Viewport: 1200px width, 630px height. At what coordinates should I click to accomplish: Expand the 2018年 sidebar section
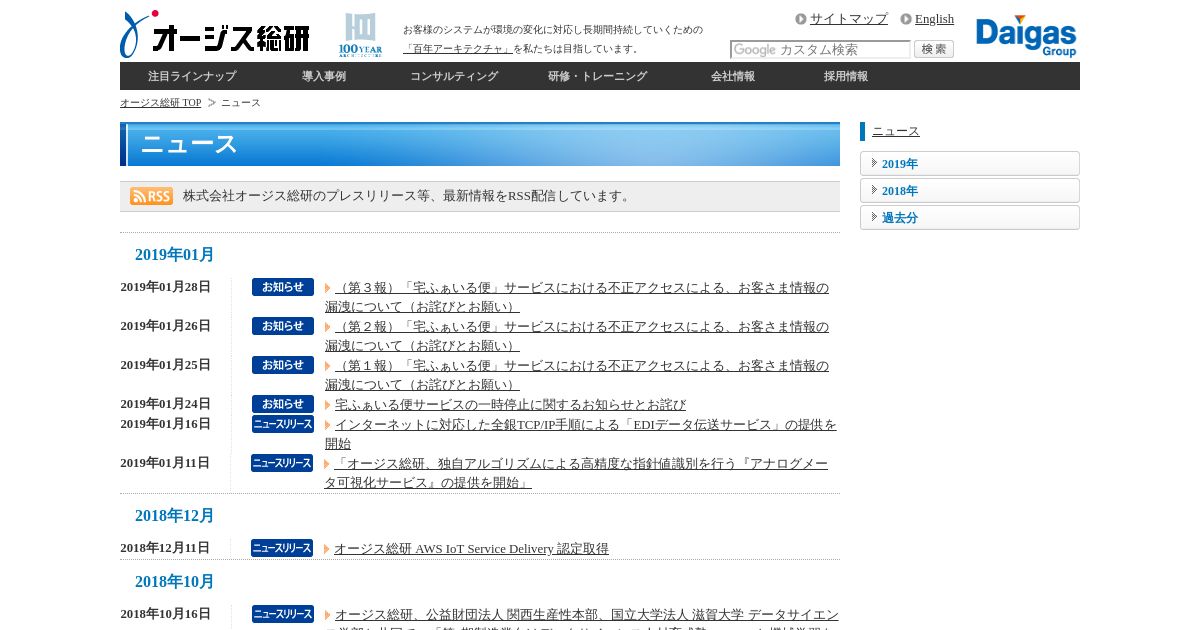coord(970,191)
